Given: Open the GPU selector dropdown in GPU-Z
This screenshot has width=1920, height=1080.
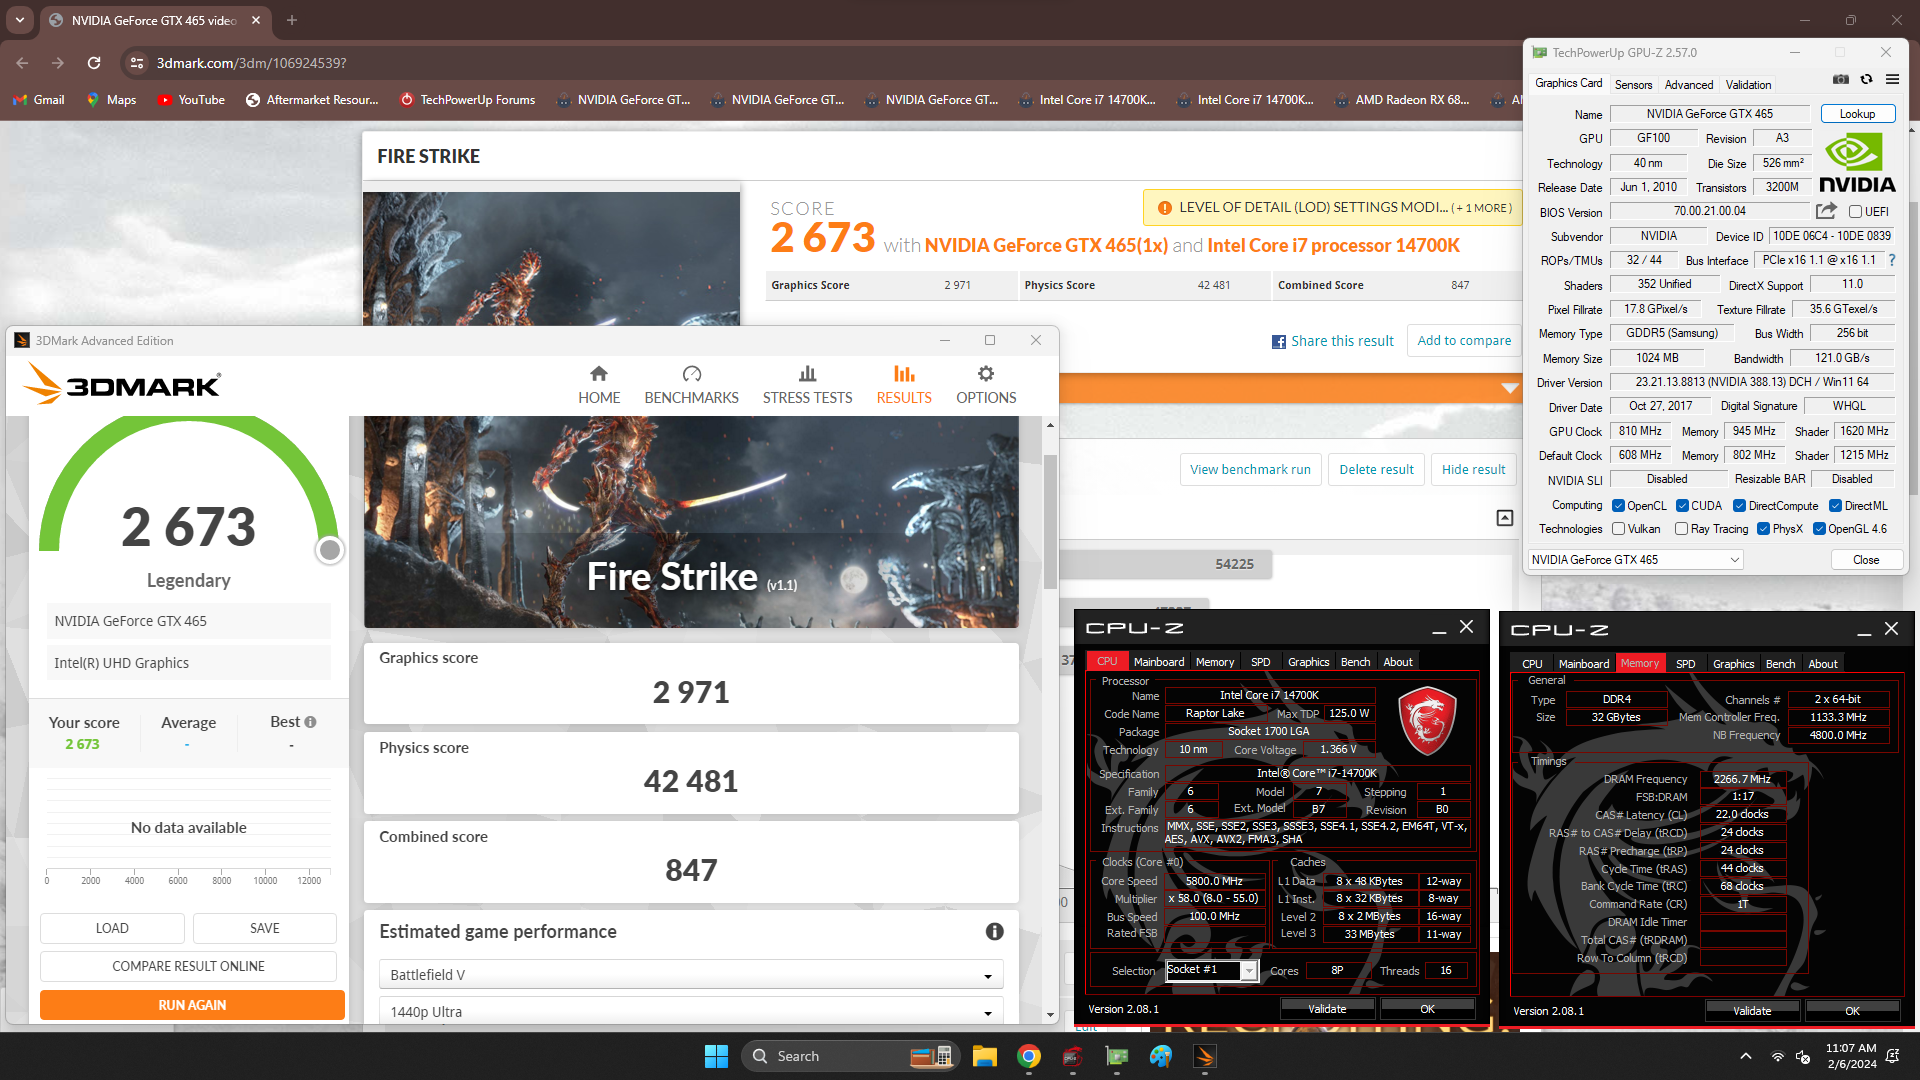Looking at the screenshot, I should point(1636,560).
